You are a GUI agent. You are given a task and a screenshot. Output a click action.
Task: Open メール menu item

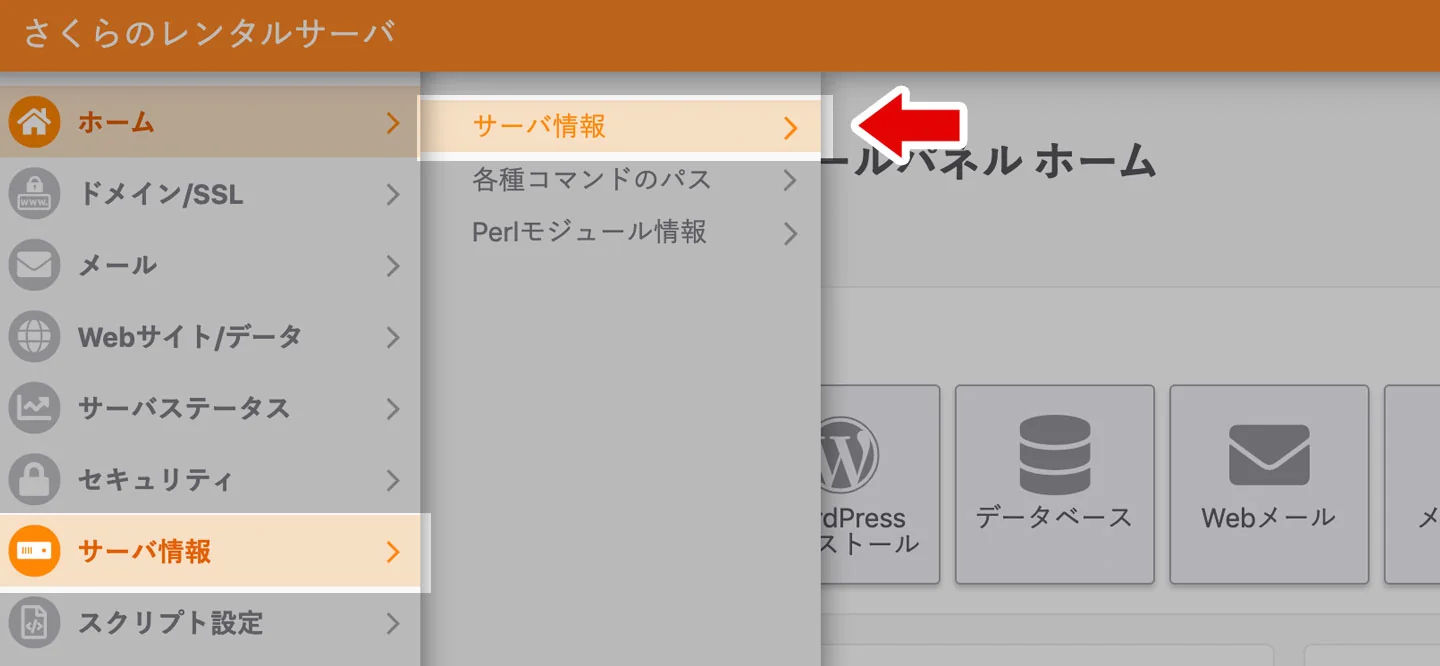[x=210, y=265]
